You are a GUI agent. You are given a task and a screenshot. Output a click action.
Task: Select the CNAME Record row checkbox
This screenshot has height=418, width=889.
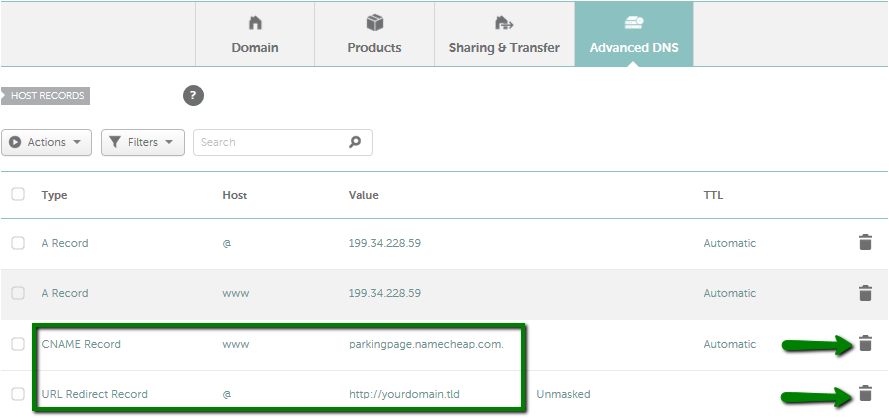(18, 344)
